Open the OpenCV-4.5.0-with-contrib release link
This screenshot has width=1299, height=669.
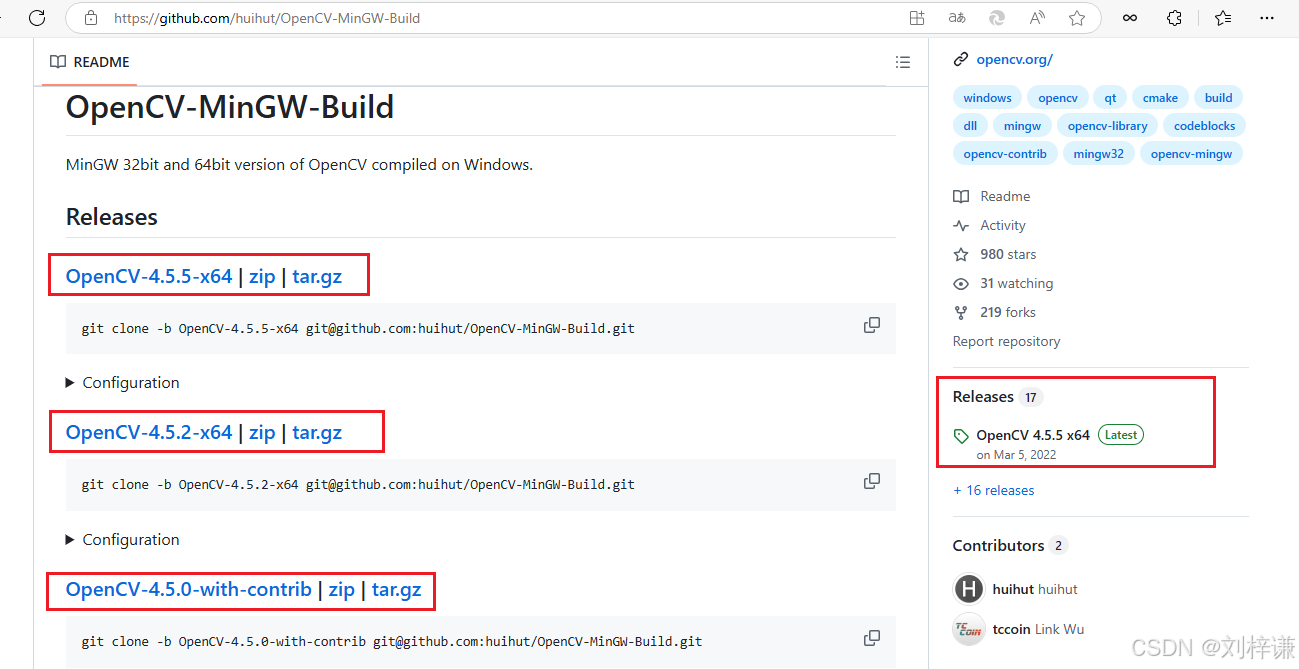click(189, 589)
